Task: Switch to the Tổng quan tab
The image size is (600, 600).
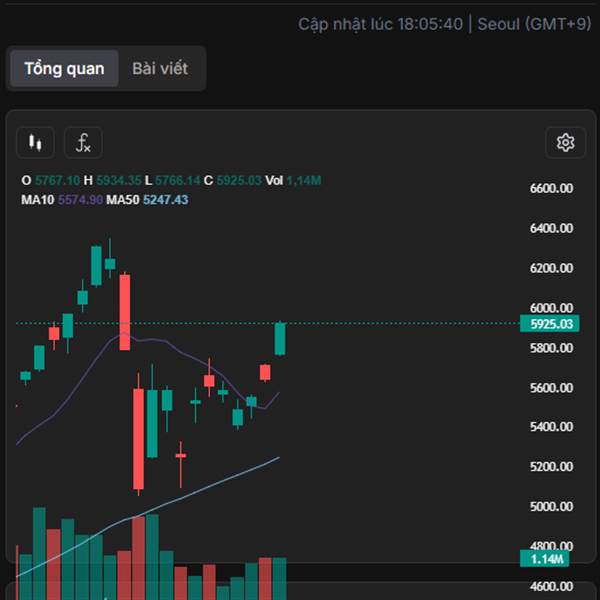Action: pyautogui.click(x=64, y=69)
